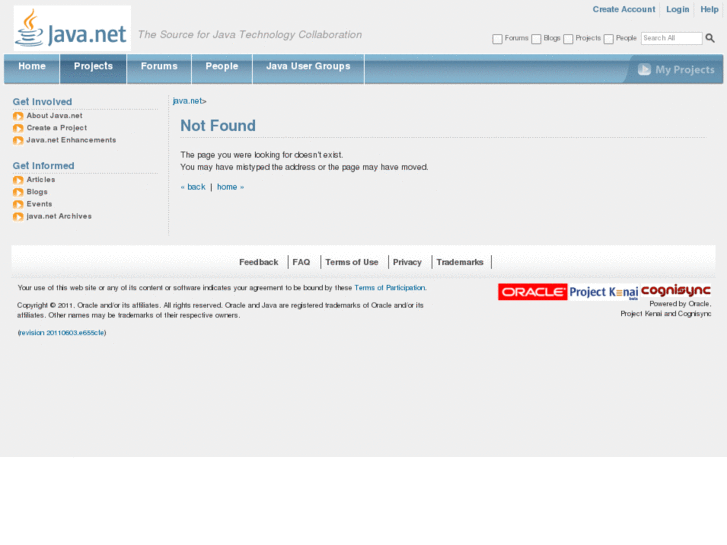Click the Get Informed heading
Screen dimensions: 727x545
pyautogui.click(x=43, y=166)
